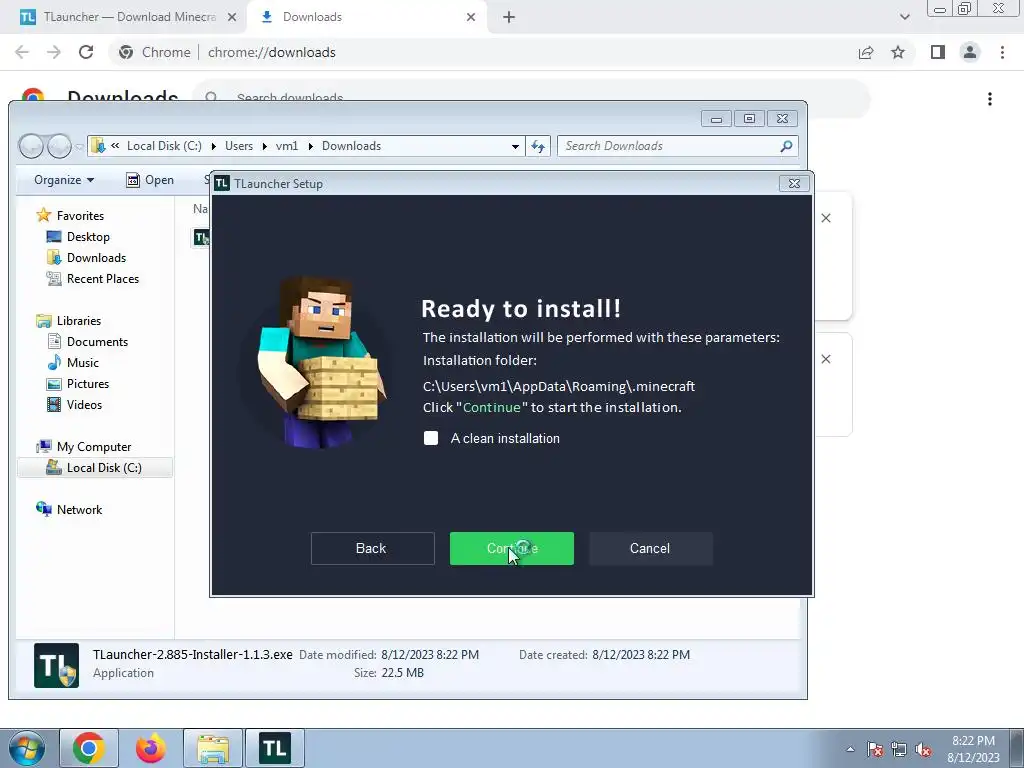1024x768 pixels.
Task: Bookmark this page with star icon
Action: click(898, 52)
